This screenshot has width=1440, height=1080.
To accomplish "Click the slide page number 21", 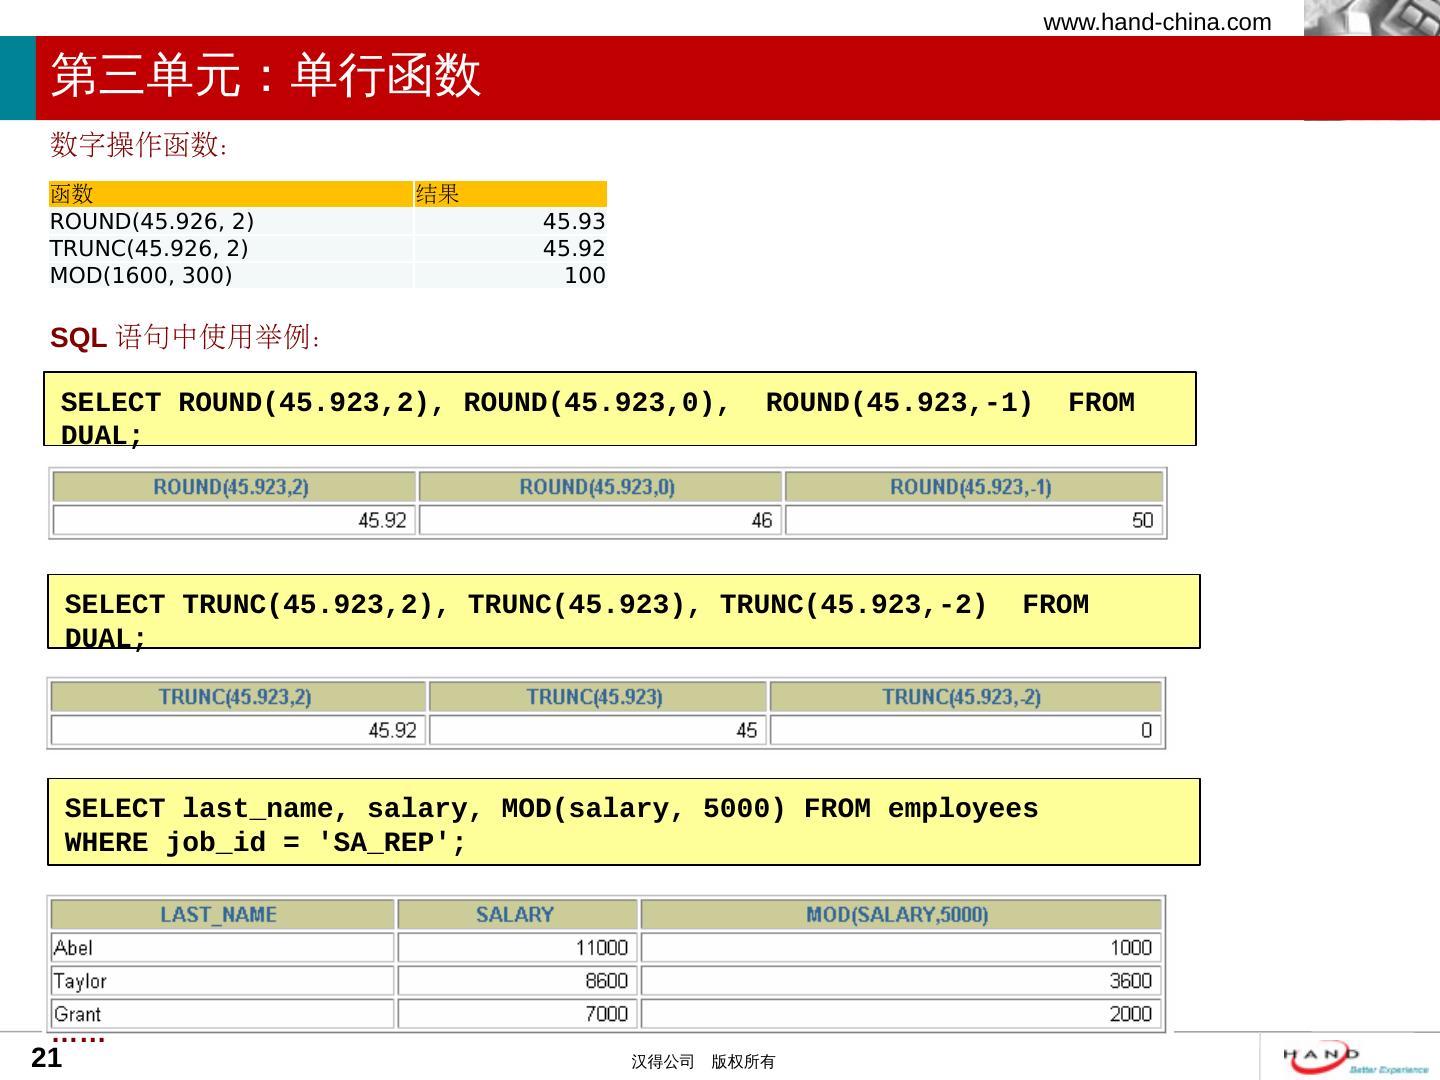I will coord(47,1059).
